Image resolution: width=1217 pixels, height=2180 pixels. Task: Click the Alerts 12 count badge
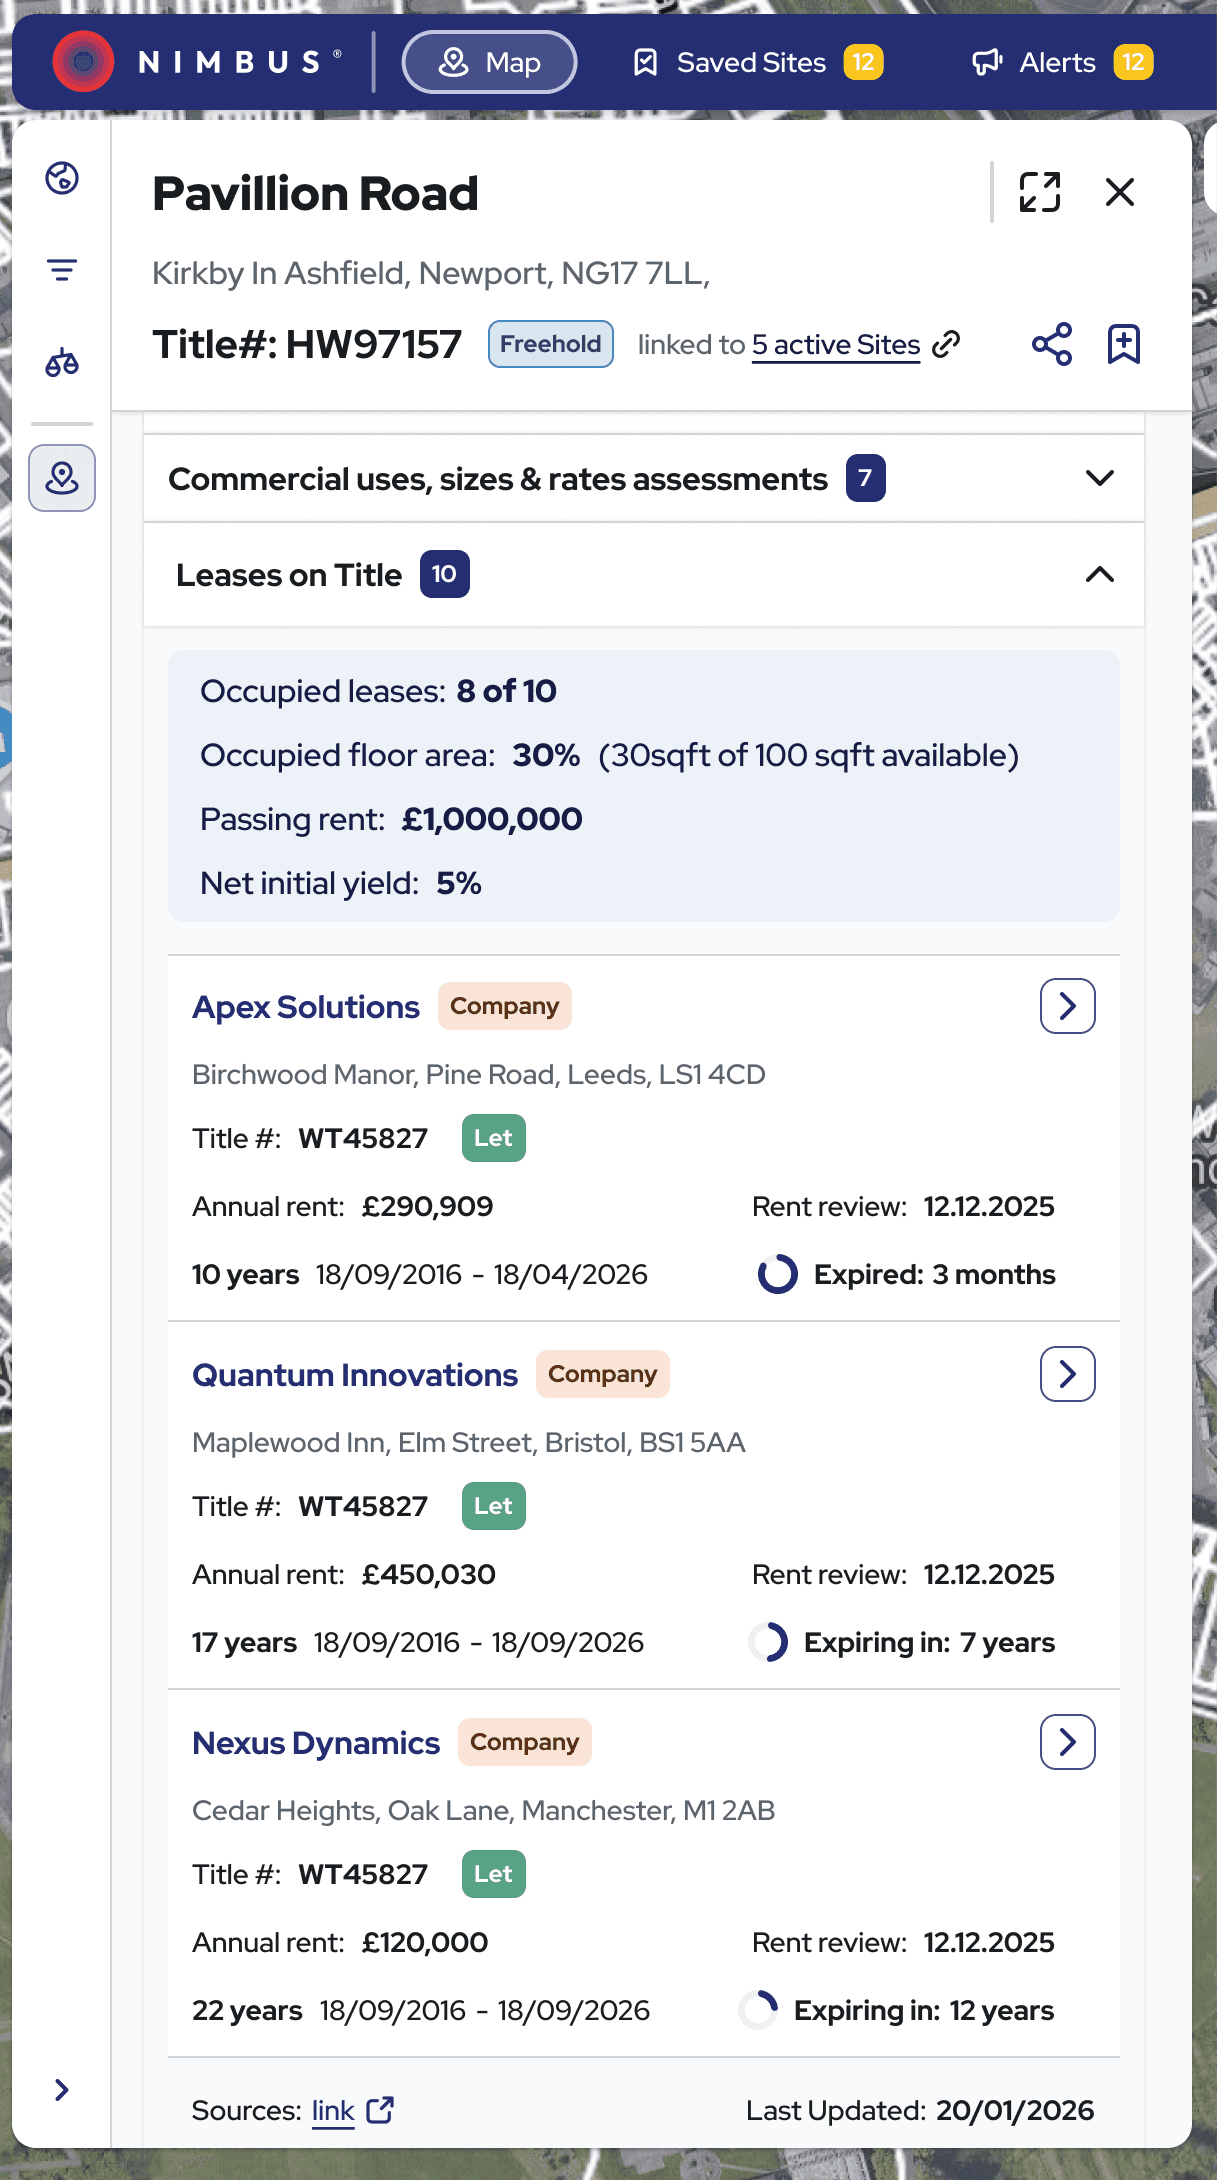[1133, 62]
